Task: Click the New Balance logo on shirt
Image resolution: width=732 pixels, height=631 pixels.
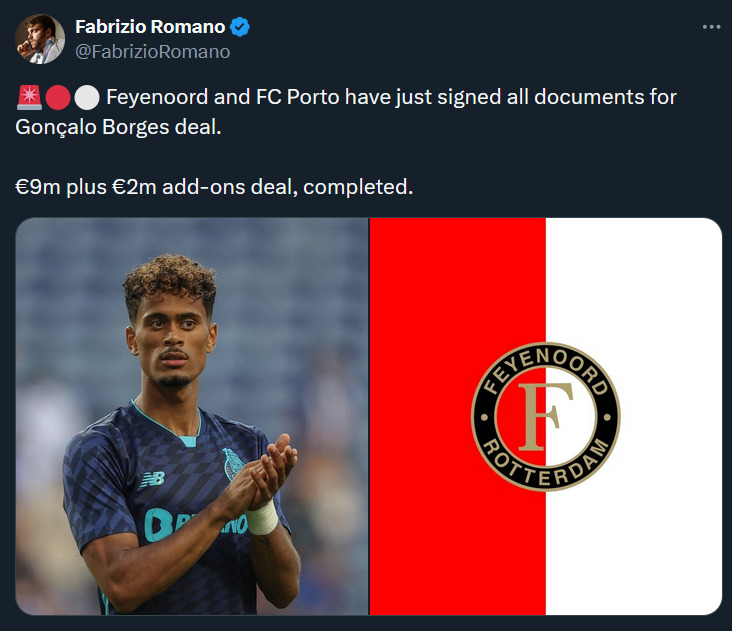Action: pyautogui.click(x=153, y=479)
